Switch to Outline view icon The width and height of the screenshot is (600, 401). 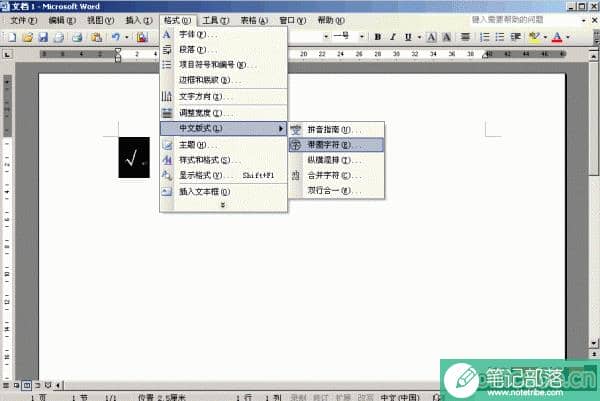[37, 385]
